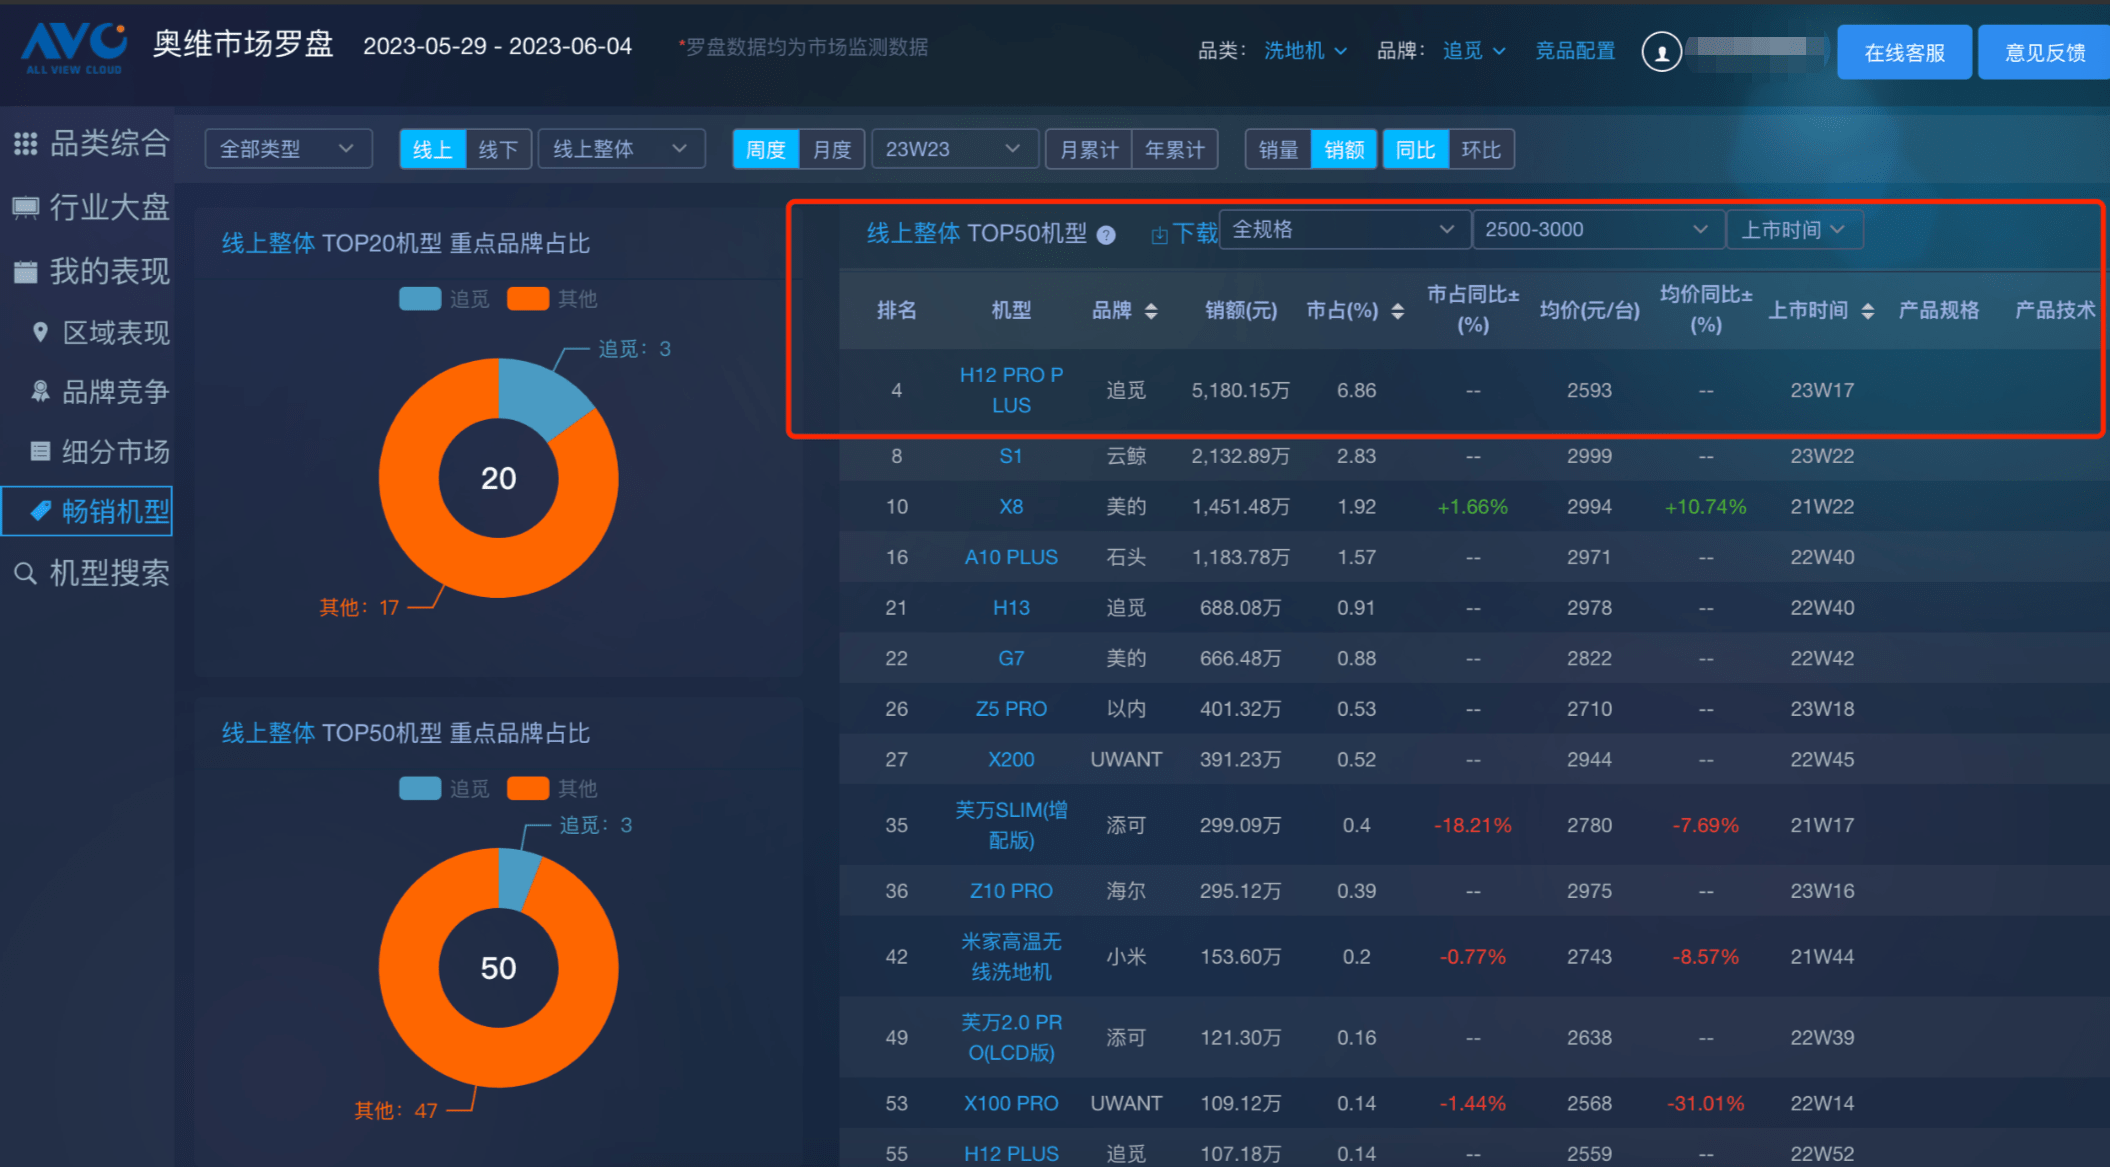The image size is (2110, 1167).
Task: Click the 我的表现 calendar icon
Action: coord(25,271)
